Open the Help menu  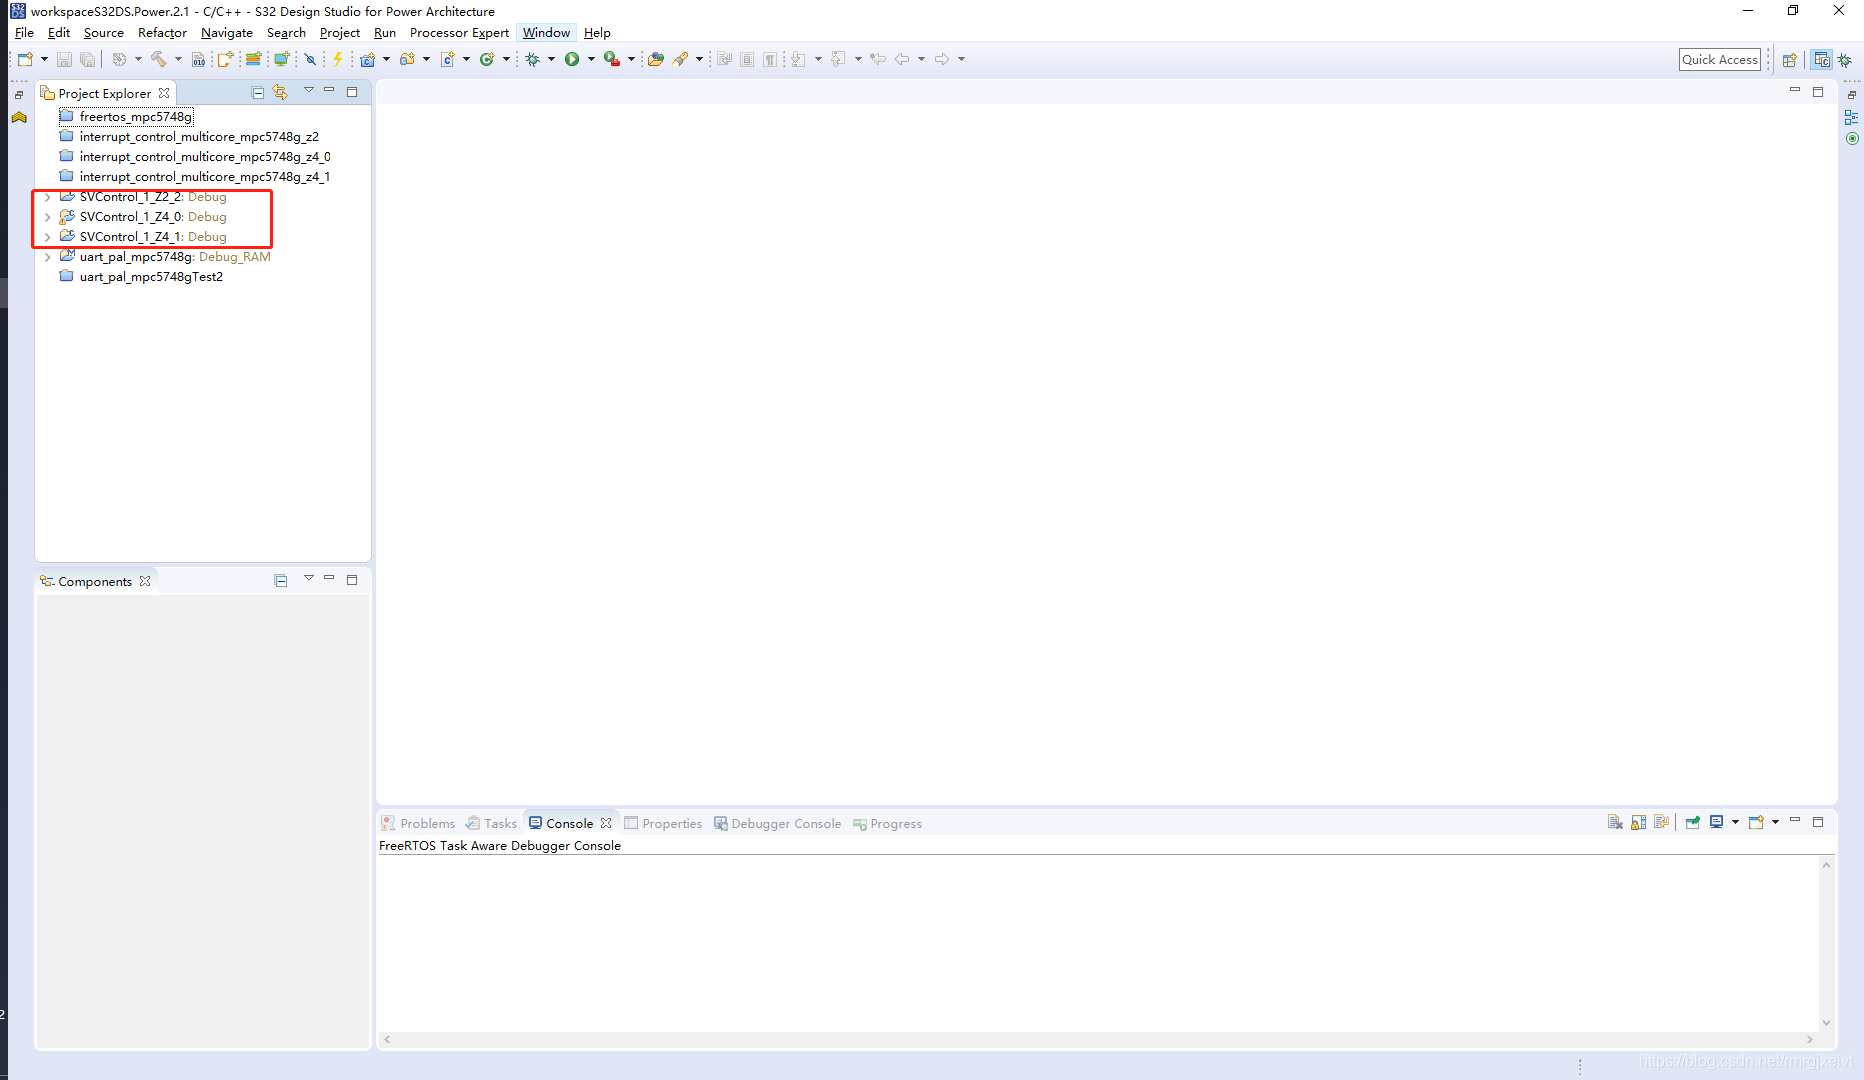(x=597, y=33)
